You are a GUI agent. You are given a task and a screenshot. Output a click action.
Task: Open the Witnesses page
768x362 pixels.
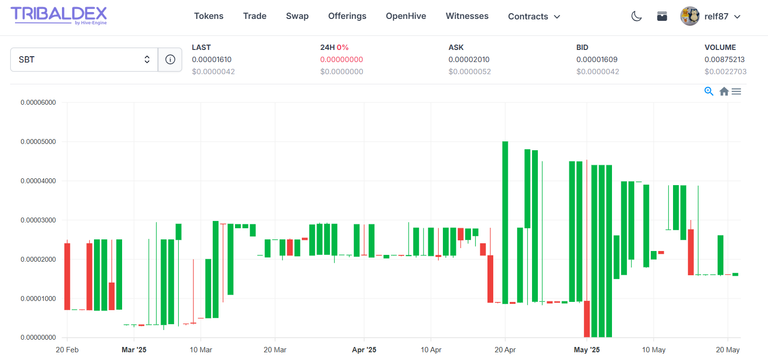tap(467, 16)
